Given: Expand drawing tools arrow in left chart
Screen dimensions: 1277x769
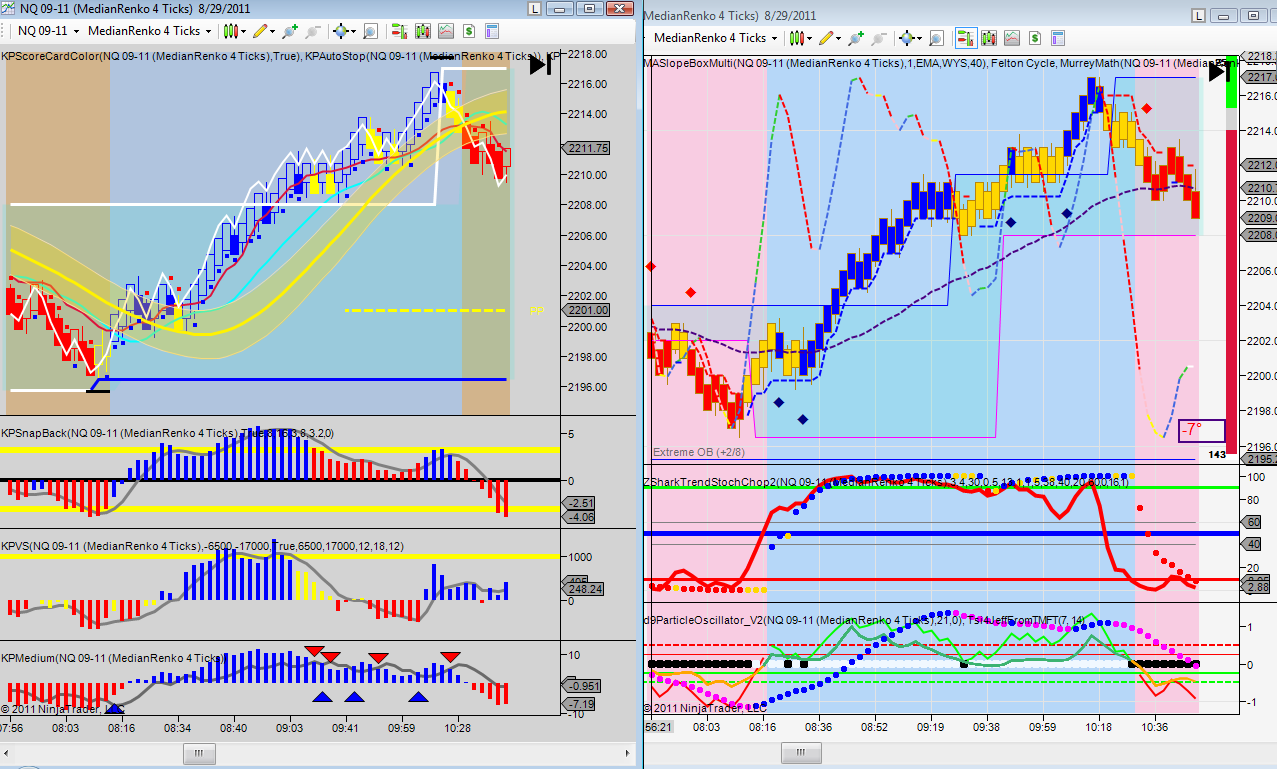Looking at the screenshot, I should 272,32.
